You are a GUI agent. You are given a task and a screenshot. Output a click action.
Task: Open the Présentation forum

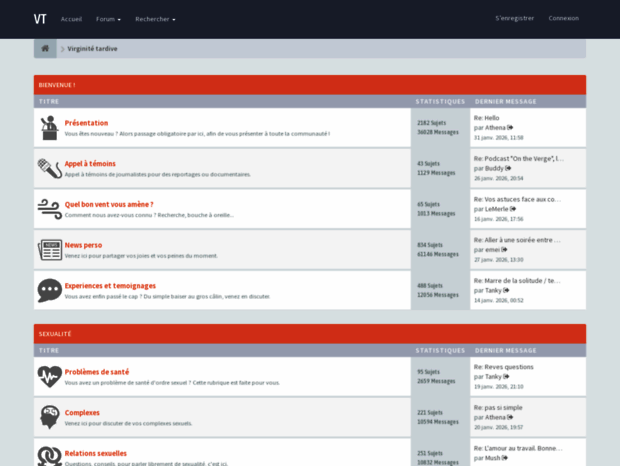tap(86, 123)
